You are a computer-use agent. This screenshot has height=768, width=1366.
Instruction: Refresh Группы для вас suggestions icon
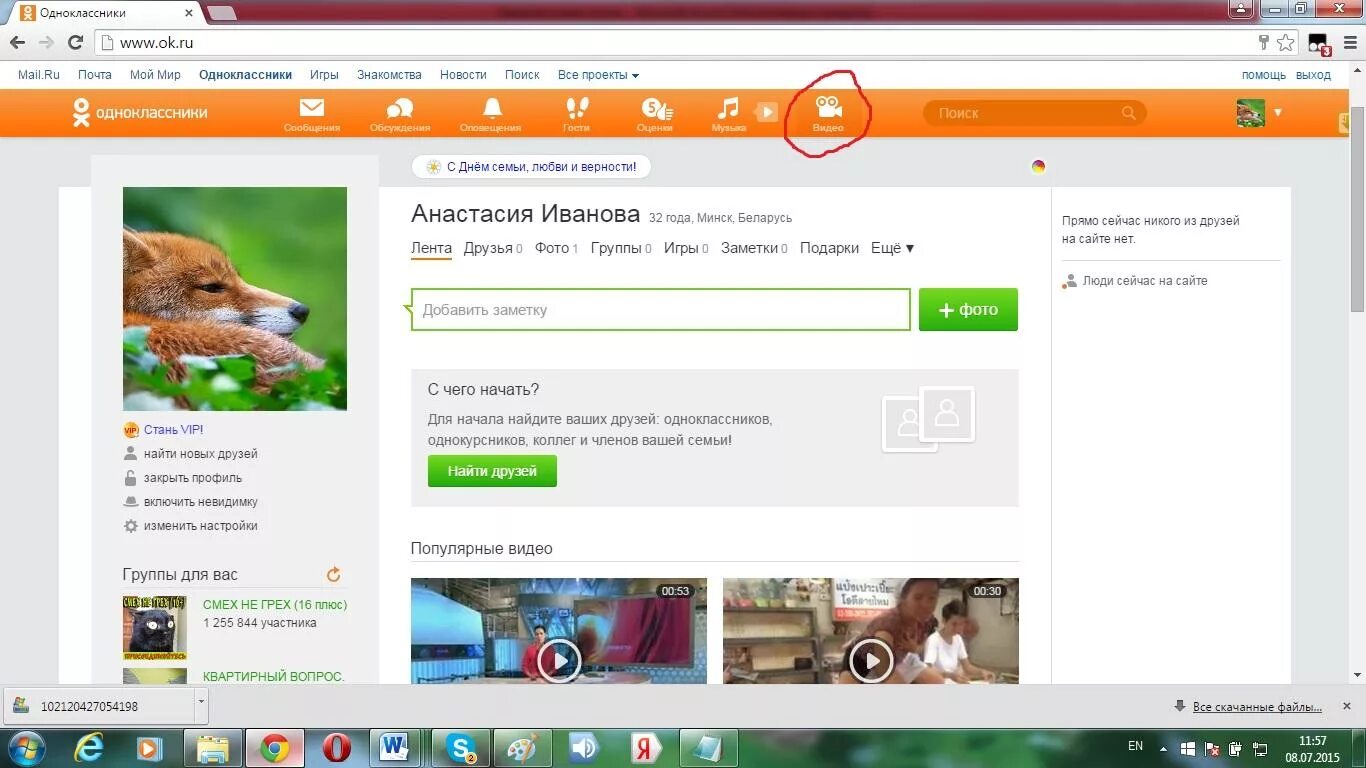pyautogui.click(x=334, y=574)
